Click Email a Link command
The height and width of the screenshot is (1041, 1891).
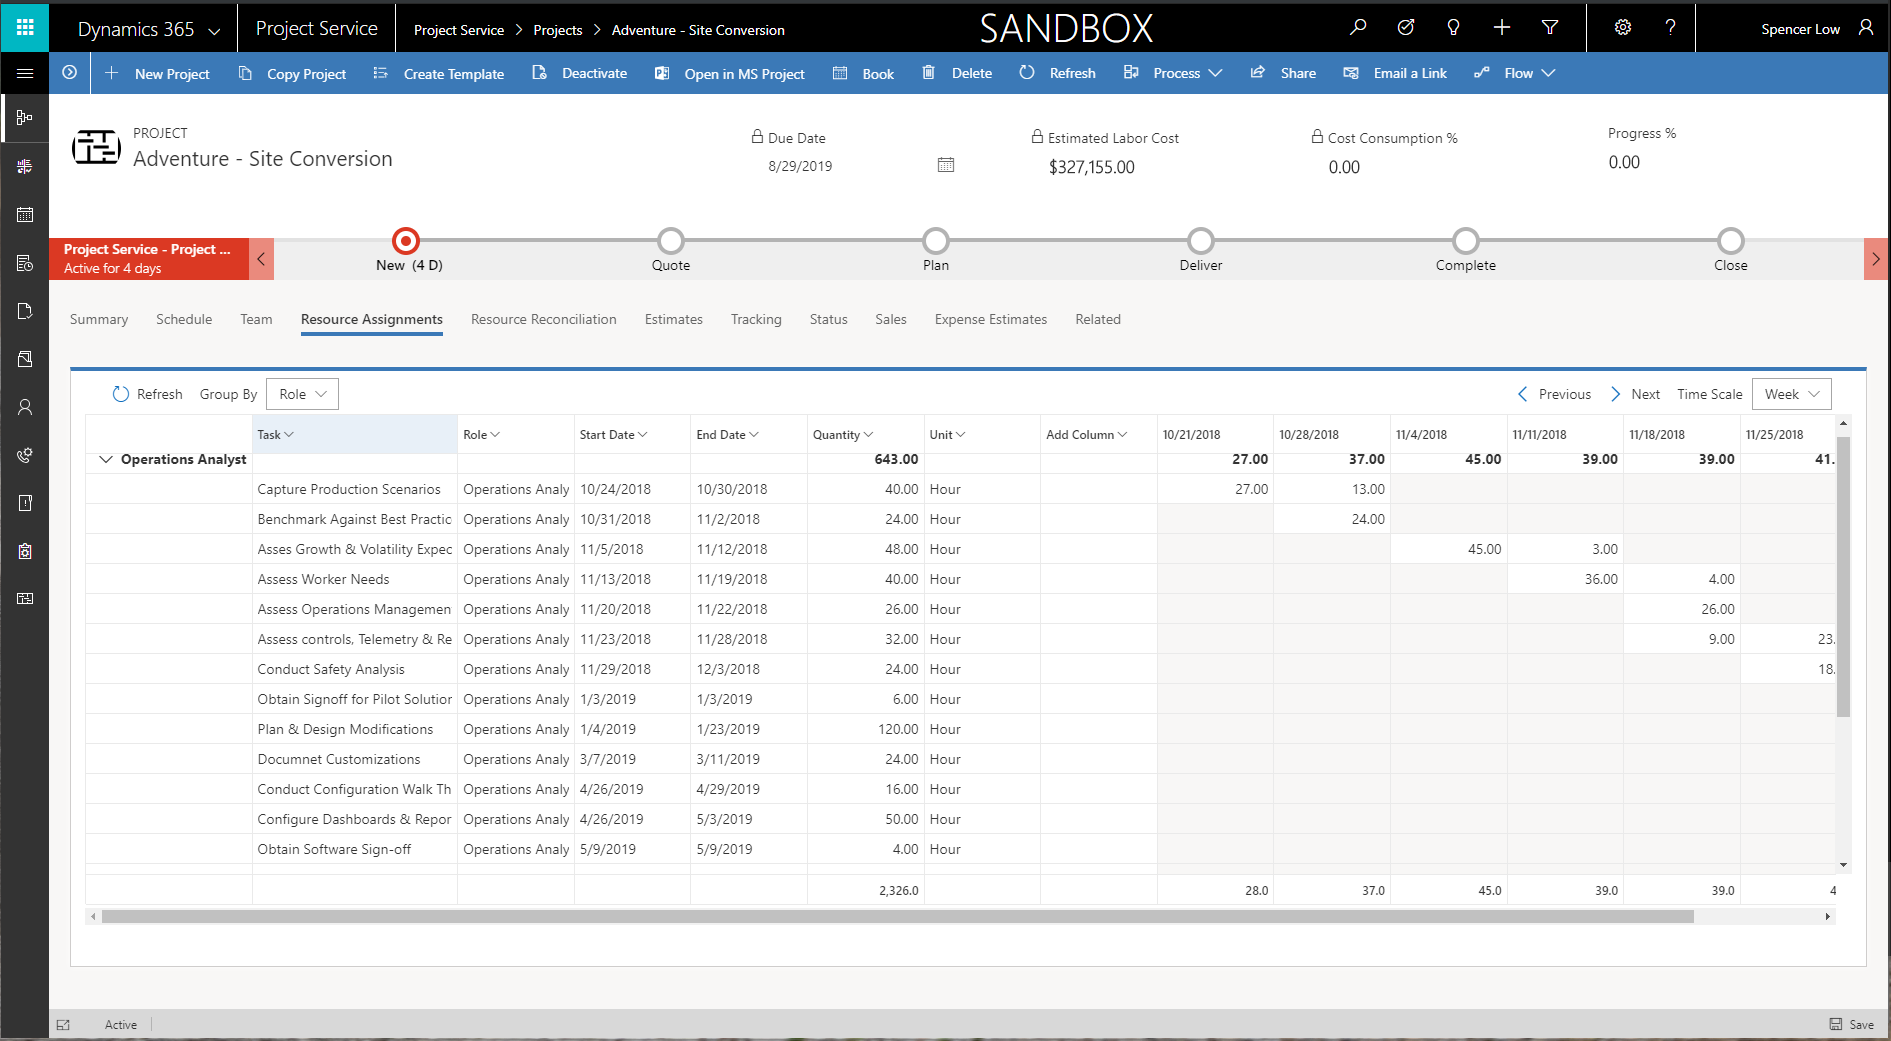point(1395,74)
